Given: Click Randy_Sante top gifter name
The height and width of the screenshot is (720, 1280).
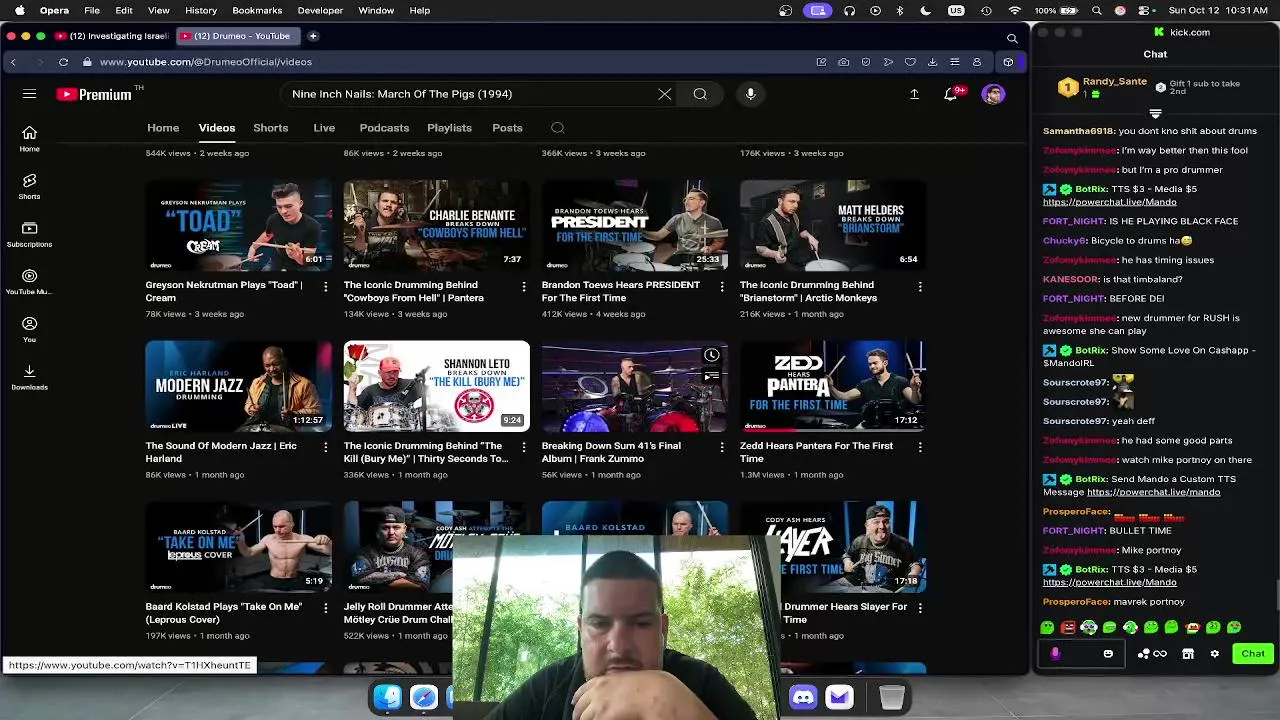Looking at the screenshot, I should pyautogui.click(x=1114, y=82).
